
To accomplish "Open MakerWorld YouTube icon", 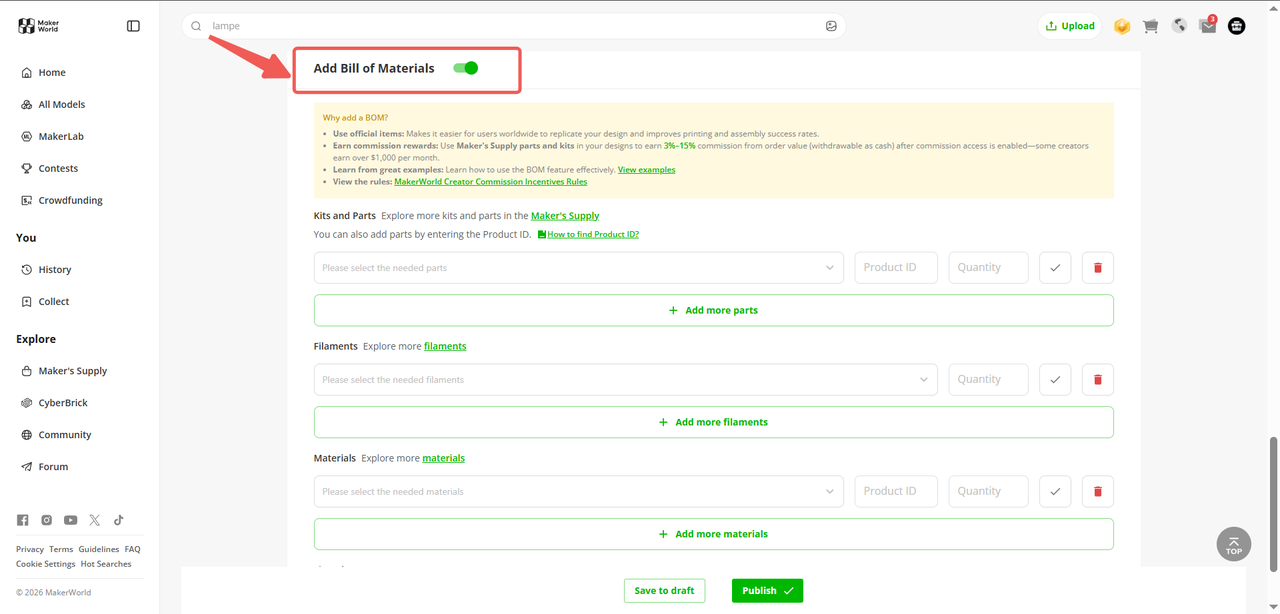I will coord(71,520).
